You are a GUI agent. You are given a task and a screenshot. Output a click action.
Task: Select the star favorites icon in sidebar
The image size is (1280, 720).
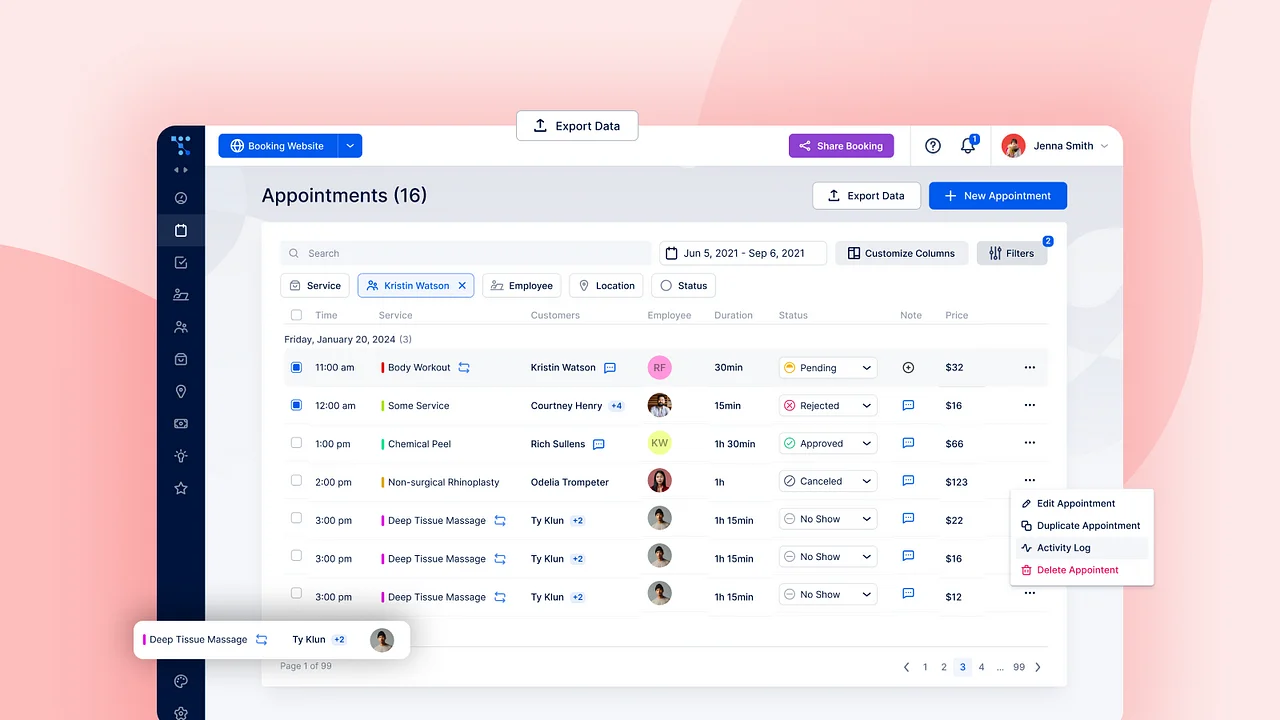[x=181, y=488]
